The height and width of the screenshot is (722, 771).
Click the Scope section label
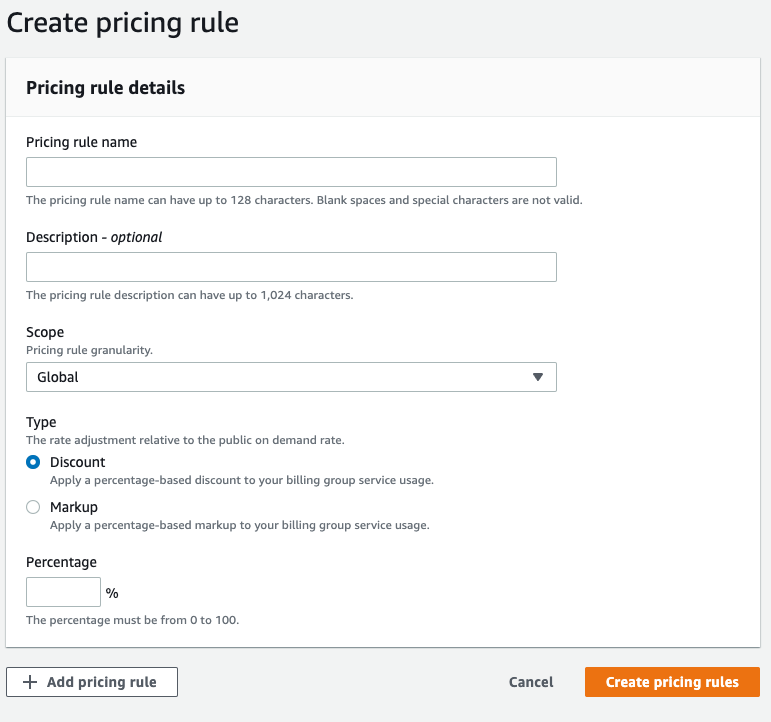45,332
